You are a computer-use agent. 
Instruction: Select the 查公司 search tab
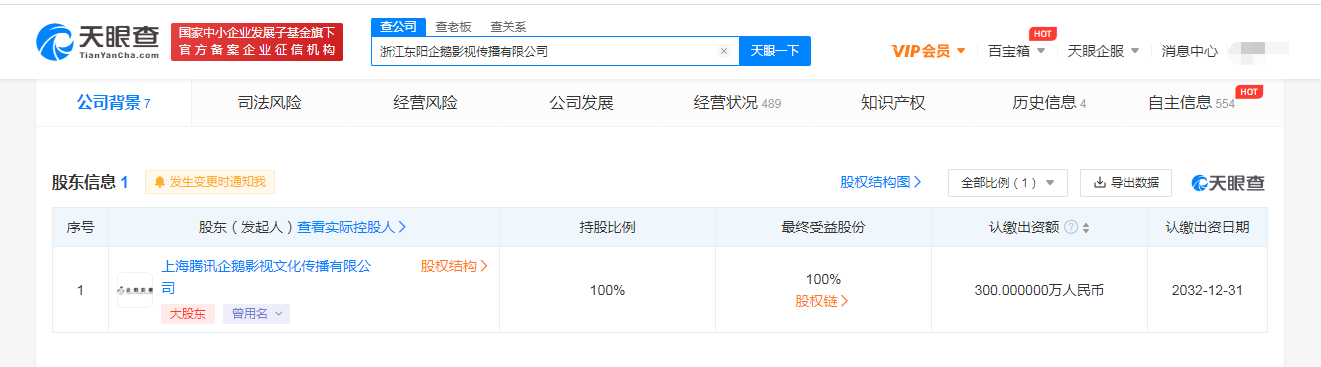pyautogui.click(x=398, y=27)
